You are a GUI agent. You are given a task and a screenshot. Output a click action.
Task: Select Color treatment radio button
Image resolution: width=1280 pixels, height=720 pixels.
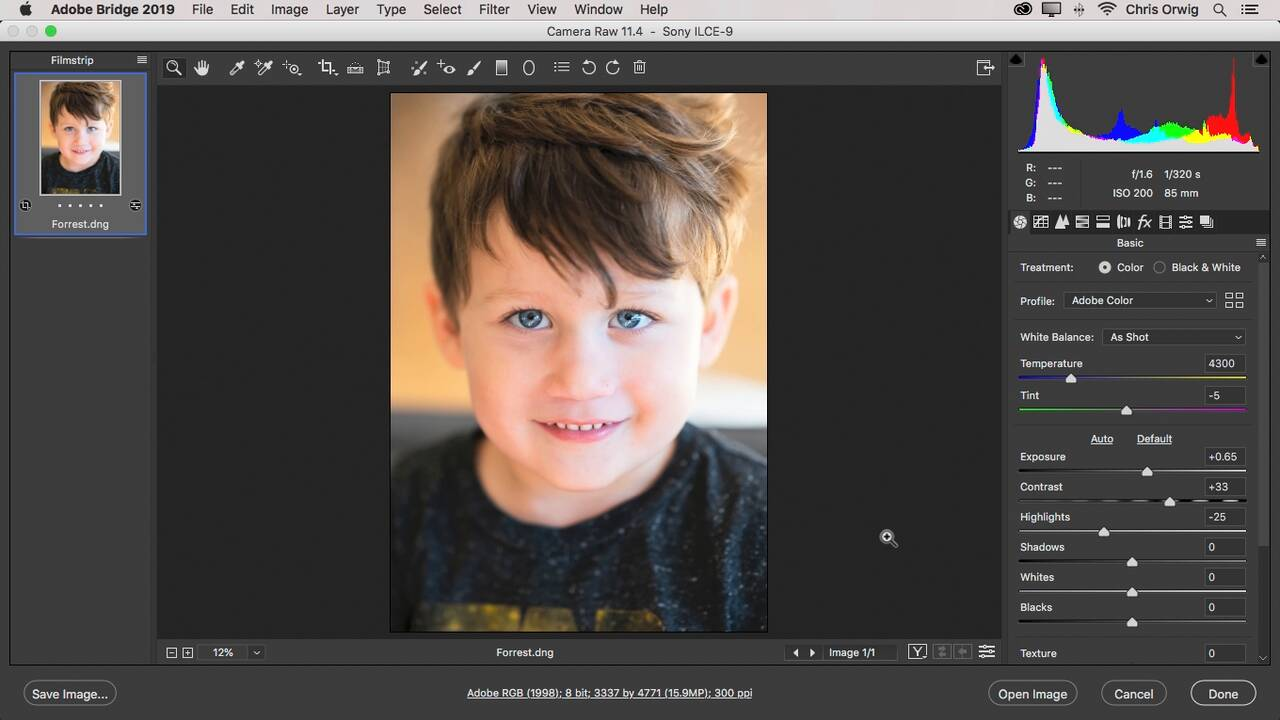(1104, 268)
